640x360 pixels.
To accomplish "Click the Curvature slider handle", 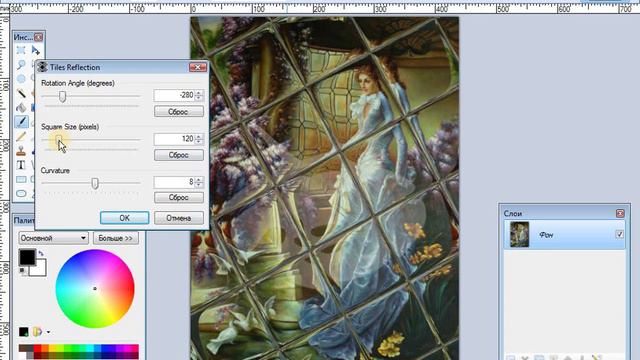I will click(95, 183).
